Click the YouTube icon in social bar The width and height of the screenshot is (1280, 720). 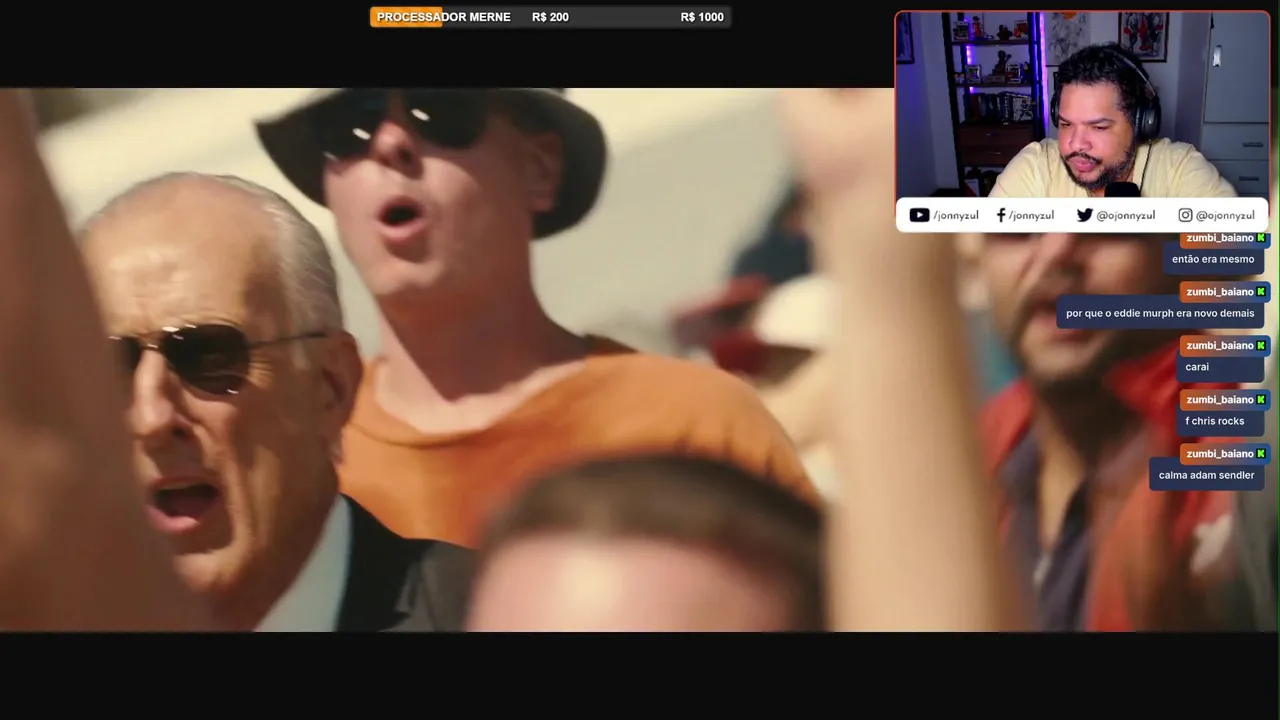919,215
